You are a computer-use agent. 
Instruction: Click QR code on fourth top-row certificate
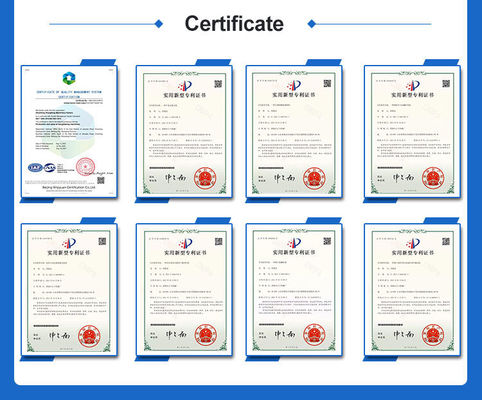pos(446,84)
